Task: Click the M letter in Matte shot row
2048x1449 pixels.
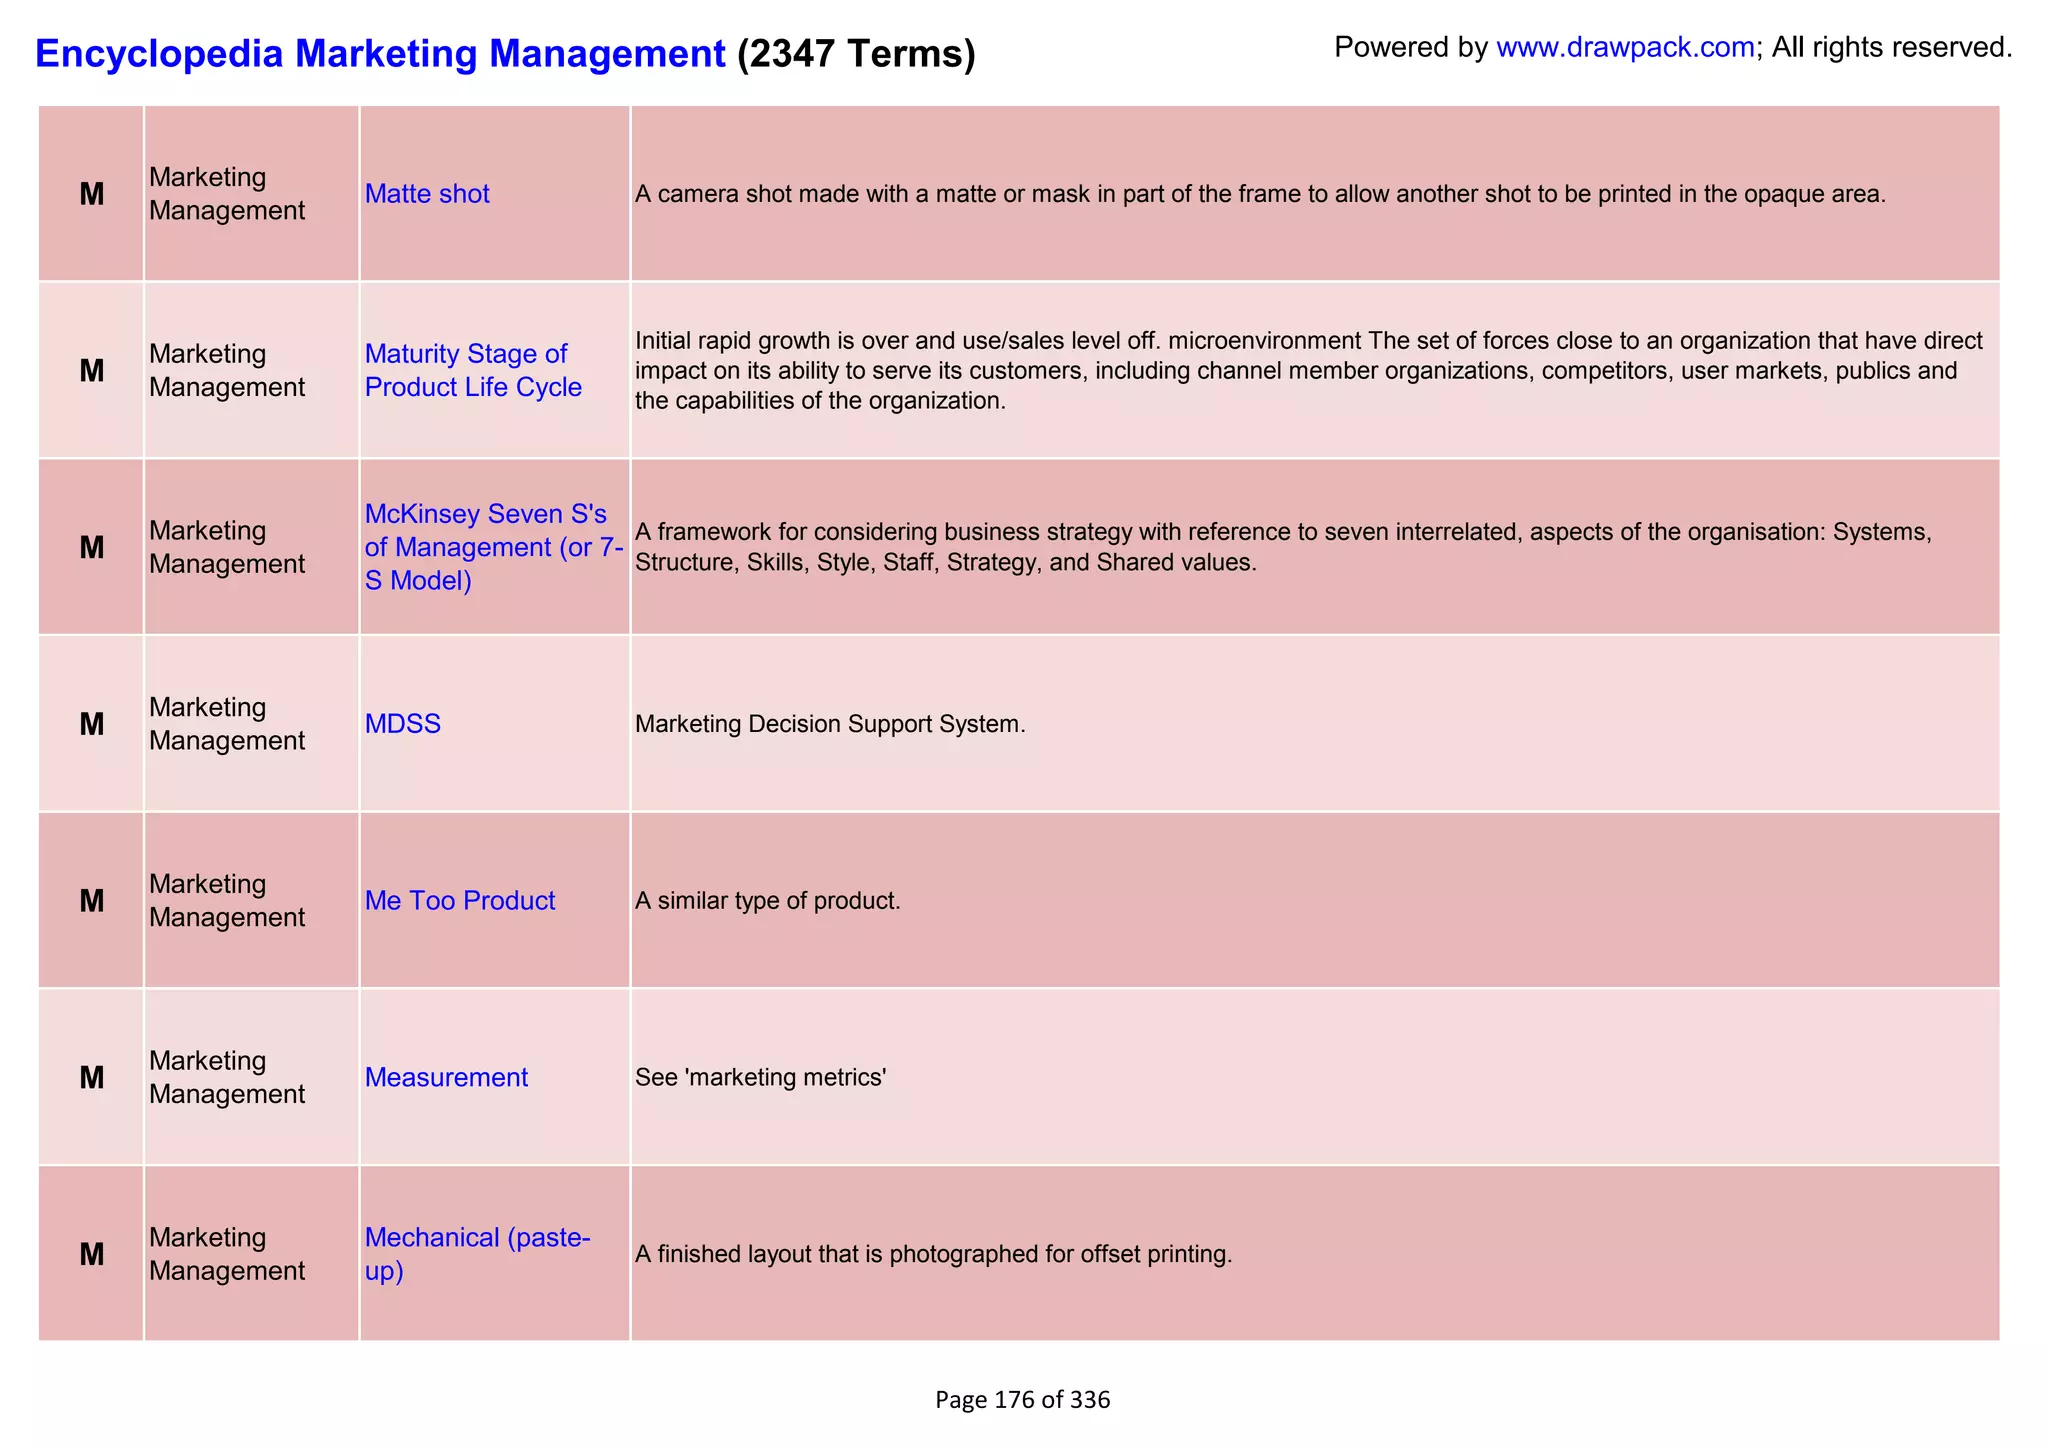Action: coord(91,194)
